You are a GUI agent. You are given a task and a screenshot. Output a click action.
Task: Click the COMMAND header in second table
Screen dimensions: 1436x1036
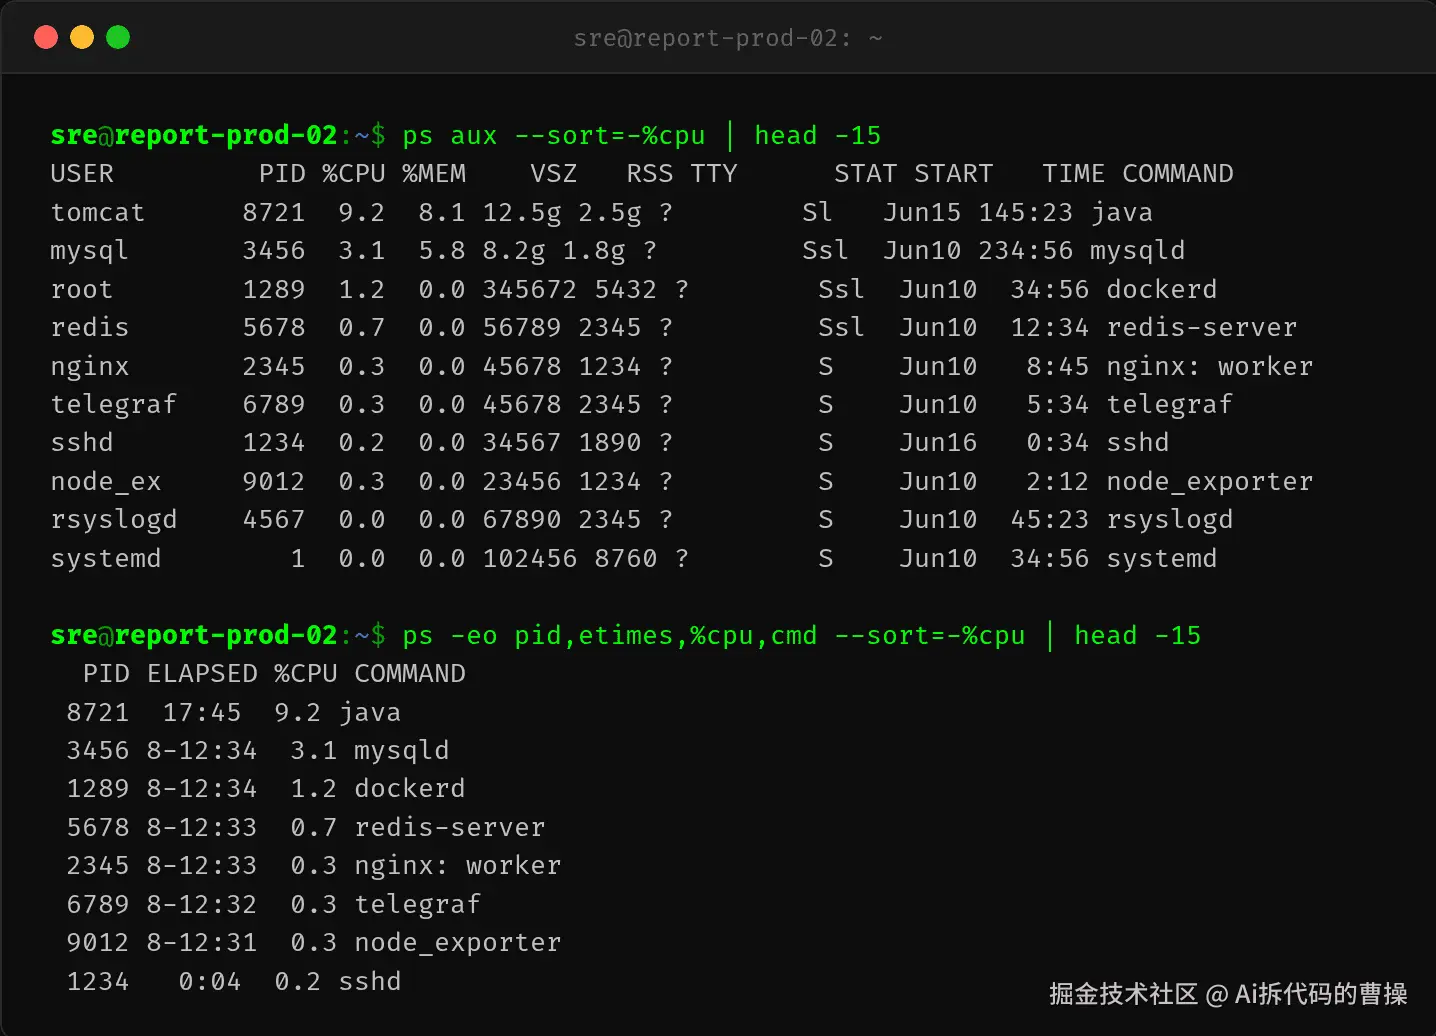pos(410,673)
